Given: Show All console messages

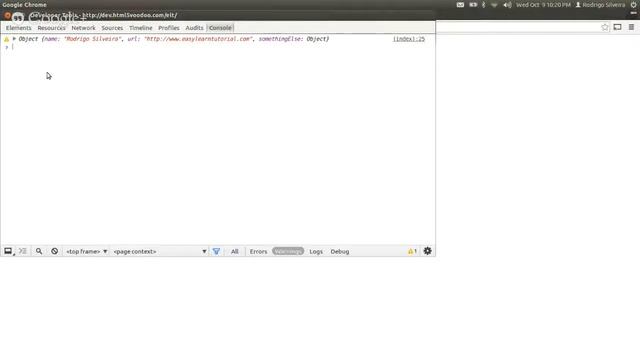Looking at the screenshot, I should click(x=235, y=251).
